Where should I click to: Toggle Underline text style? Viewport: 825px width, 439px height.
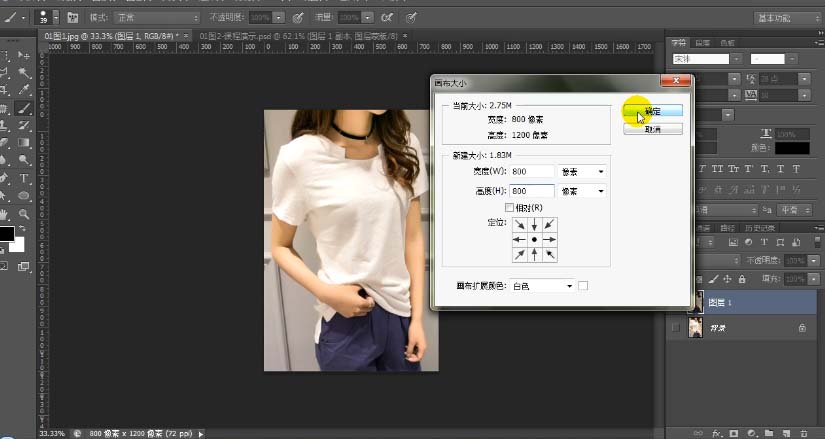[780, 169]
